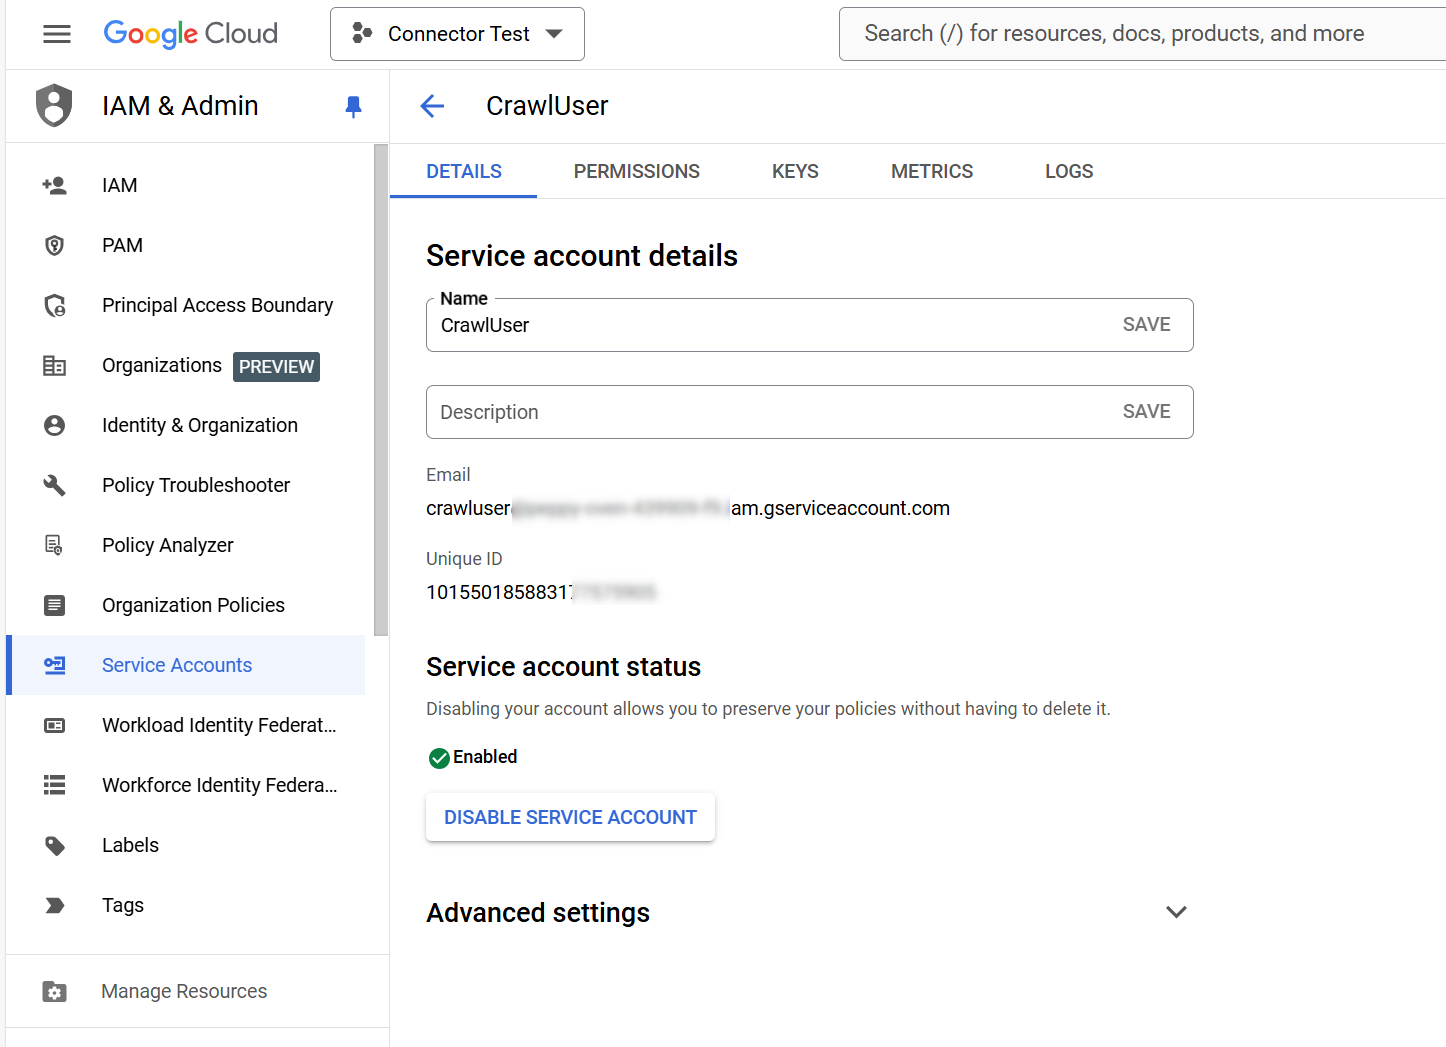Switch to the DETAILS tab
Image resolution: width=1446 pixels, height=1047 pixels.
click(464, 171)
